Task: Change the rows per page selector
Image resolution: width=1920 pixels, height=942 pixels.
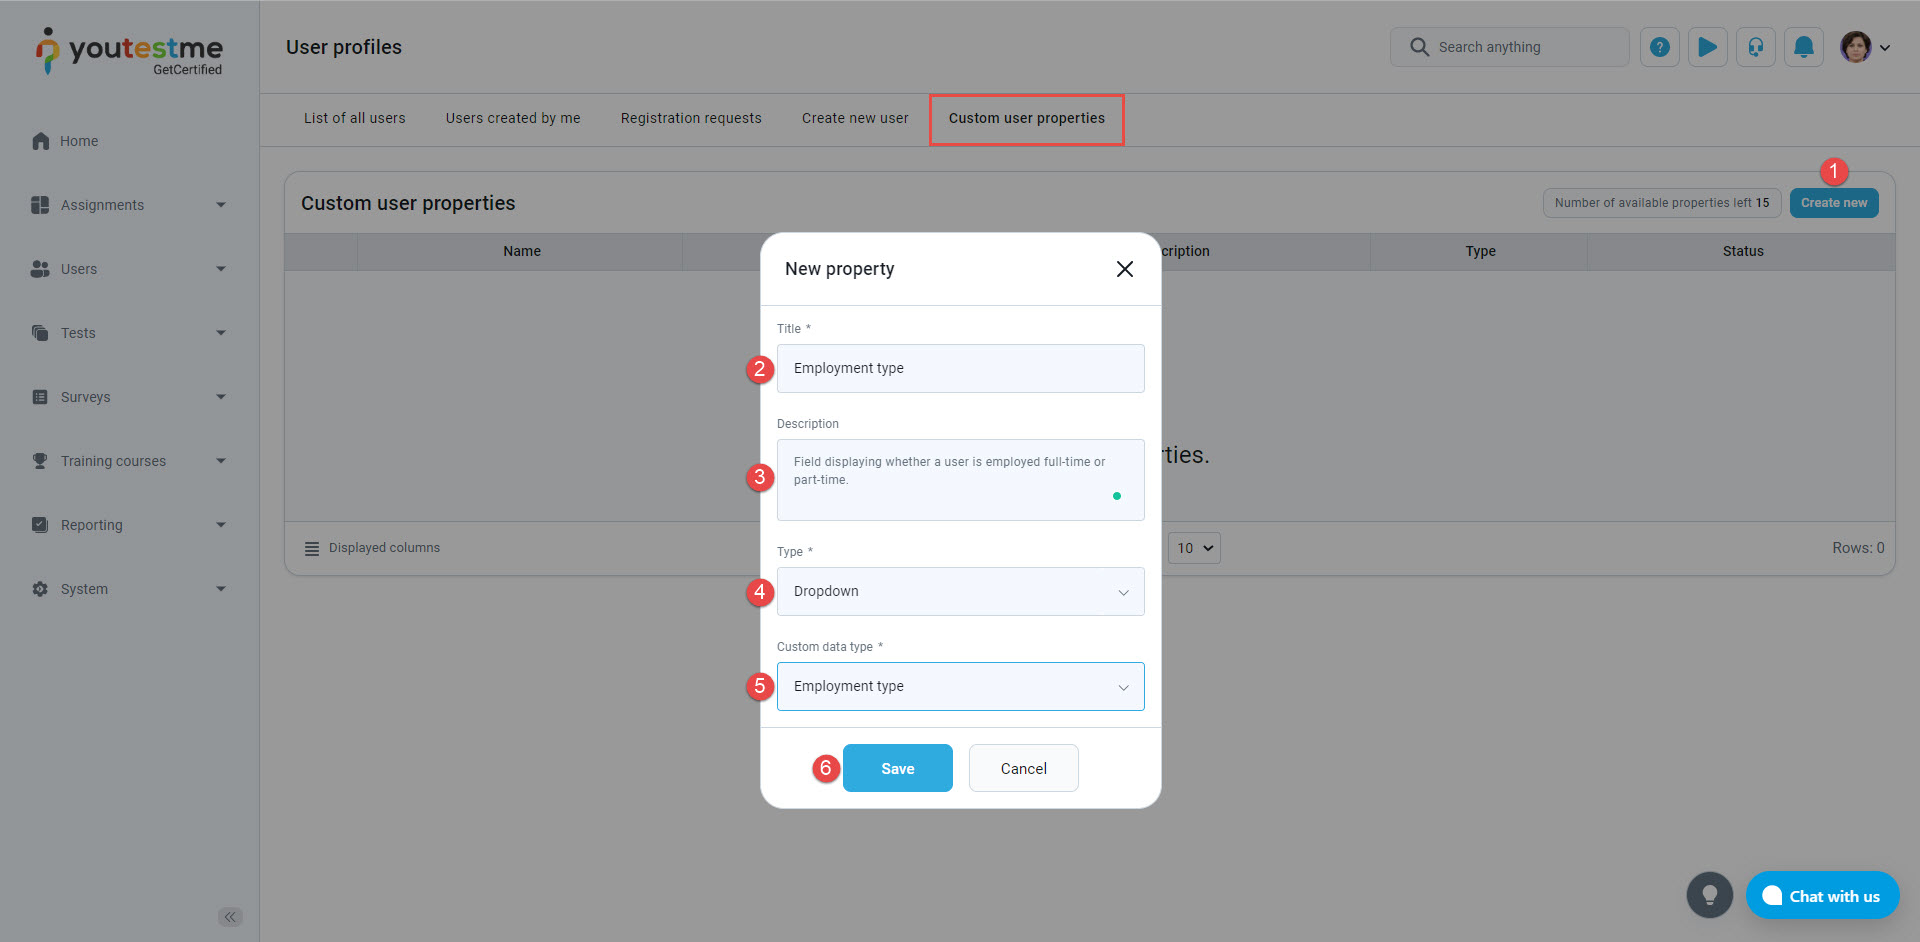Action: click(x=1194, y=548)
